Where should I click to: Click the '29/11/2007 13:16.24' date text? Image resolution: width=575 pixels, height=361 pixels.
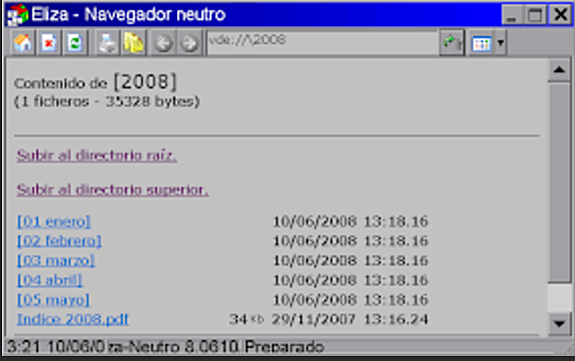click(x=350, y=319)
